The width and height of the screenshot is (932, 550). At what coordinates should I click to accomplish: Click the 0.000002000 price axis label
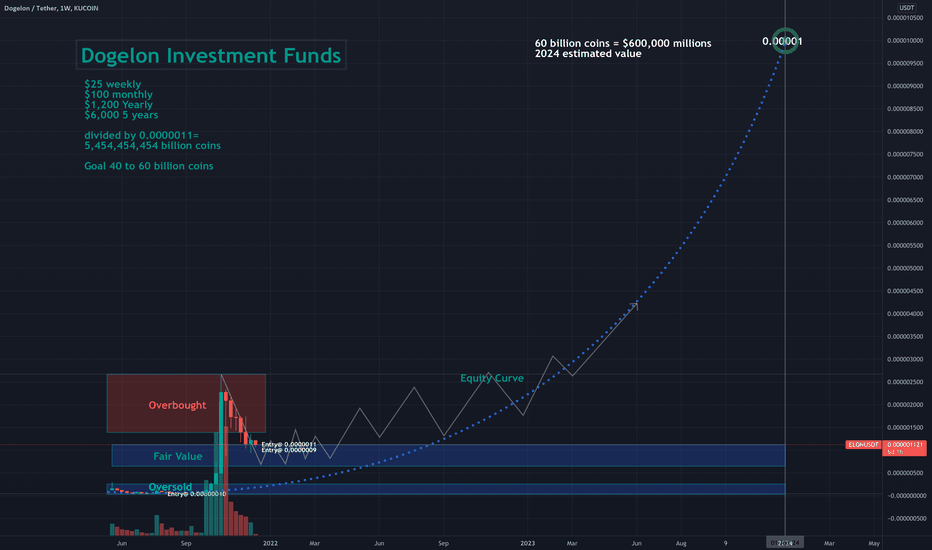[905, 405]
